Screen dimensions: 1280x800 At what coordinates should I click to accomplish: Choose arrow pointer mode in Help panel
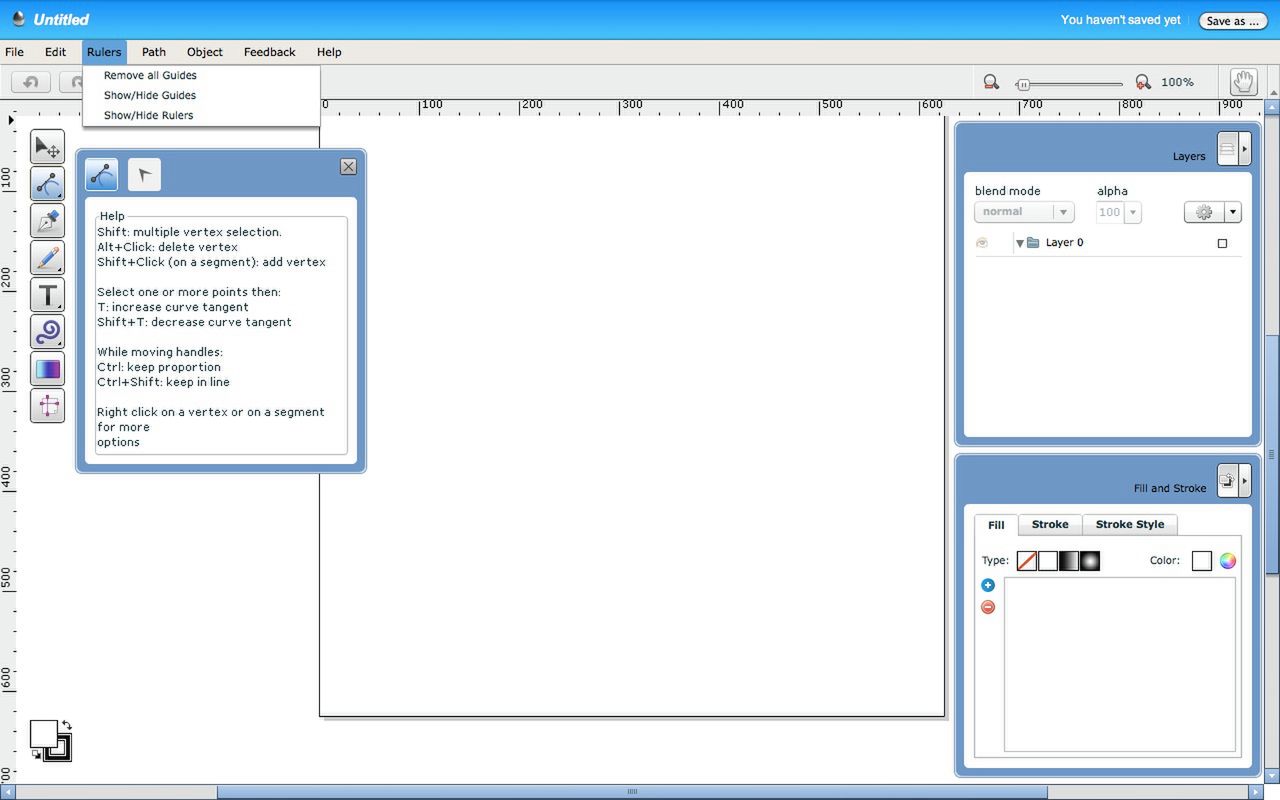point(144,175)
